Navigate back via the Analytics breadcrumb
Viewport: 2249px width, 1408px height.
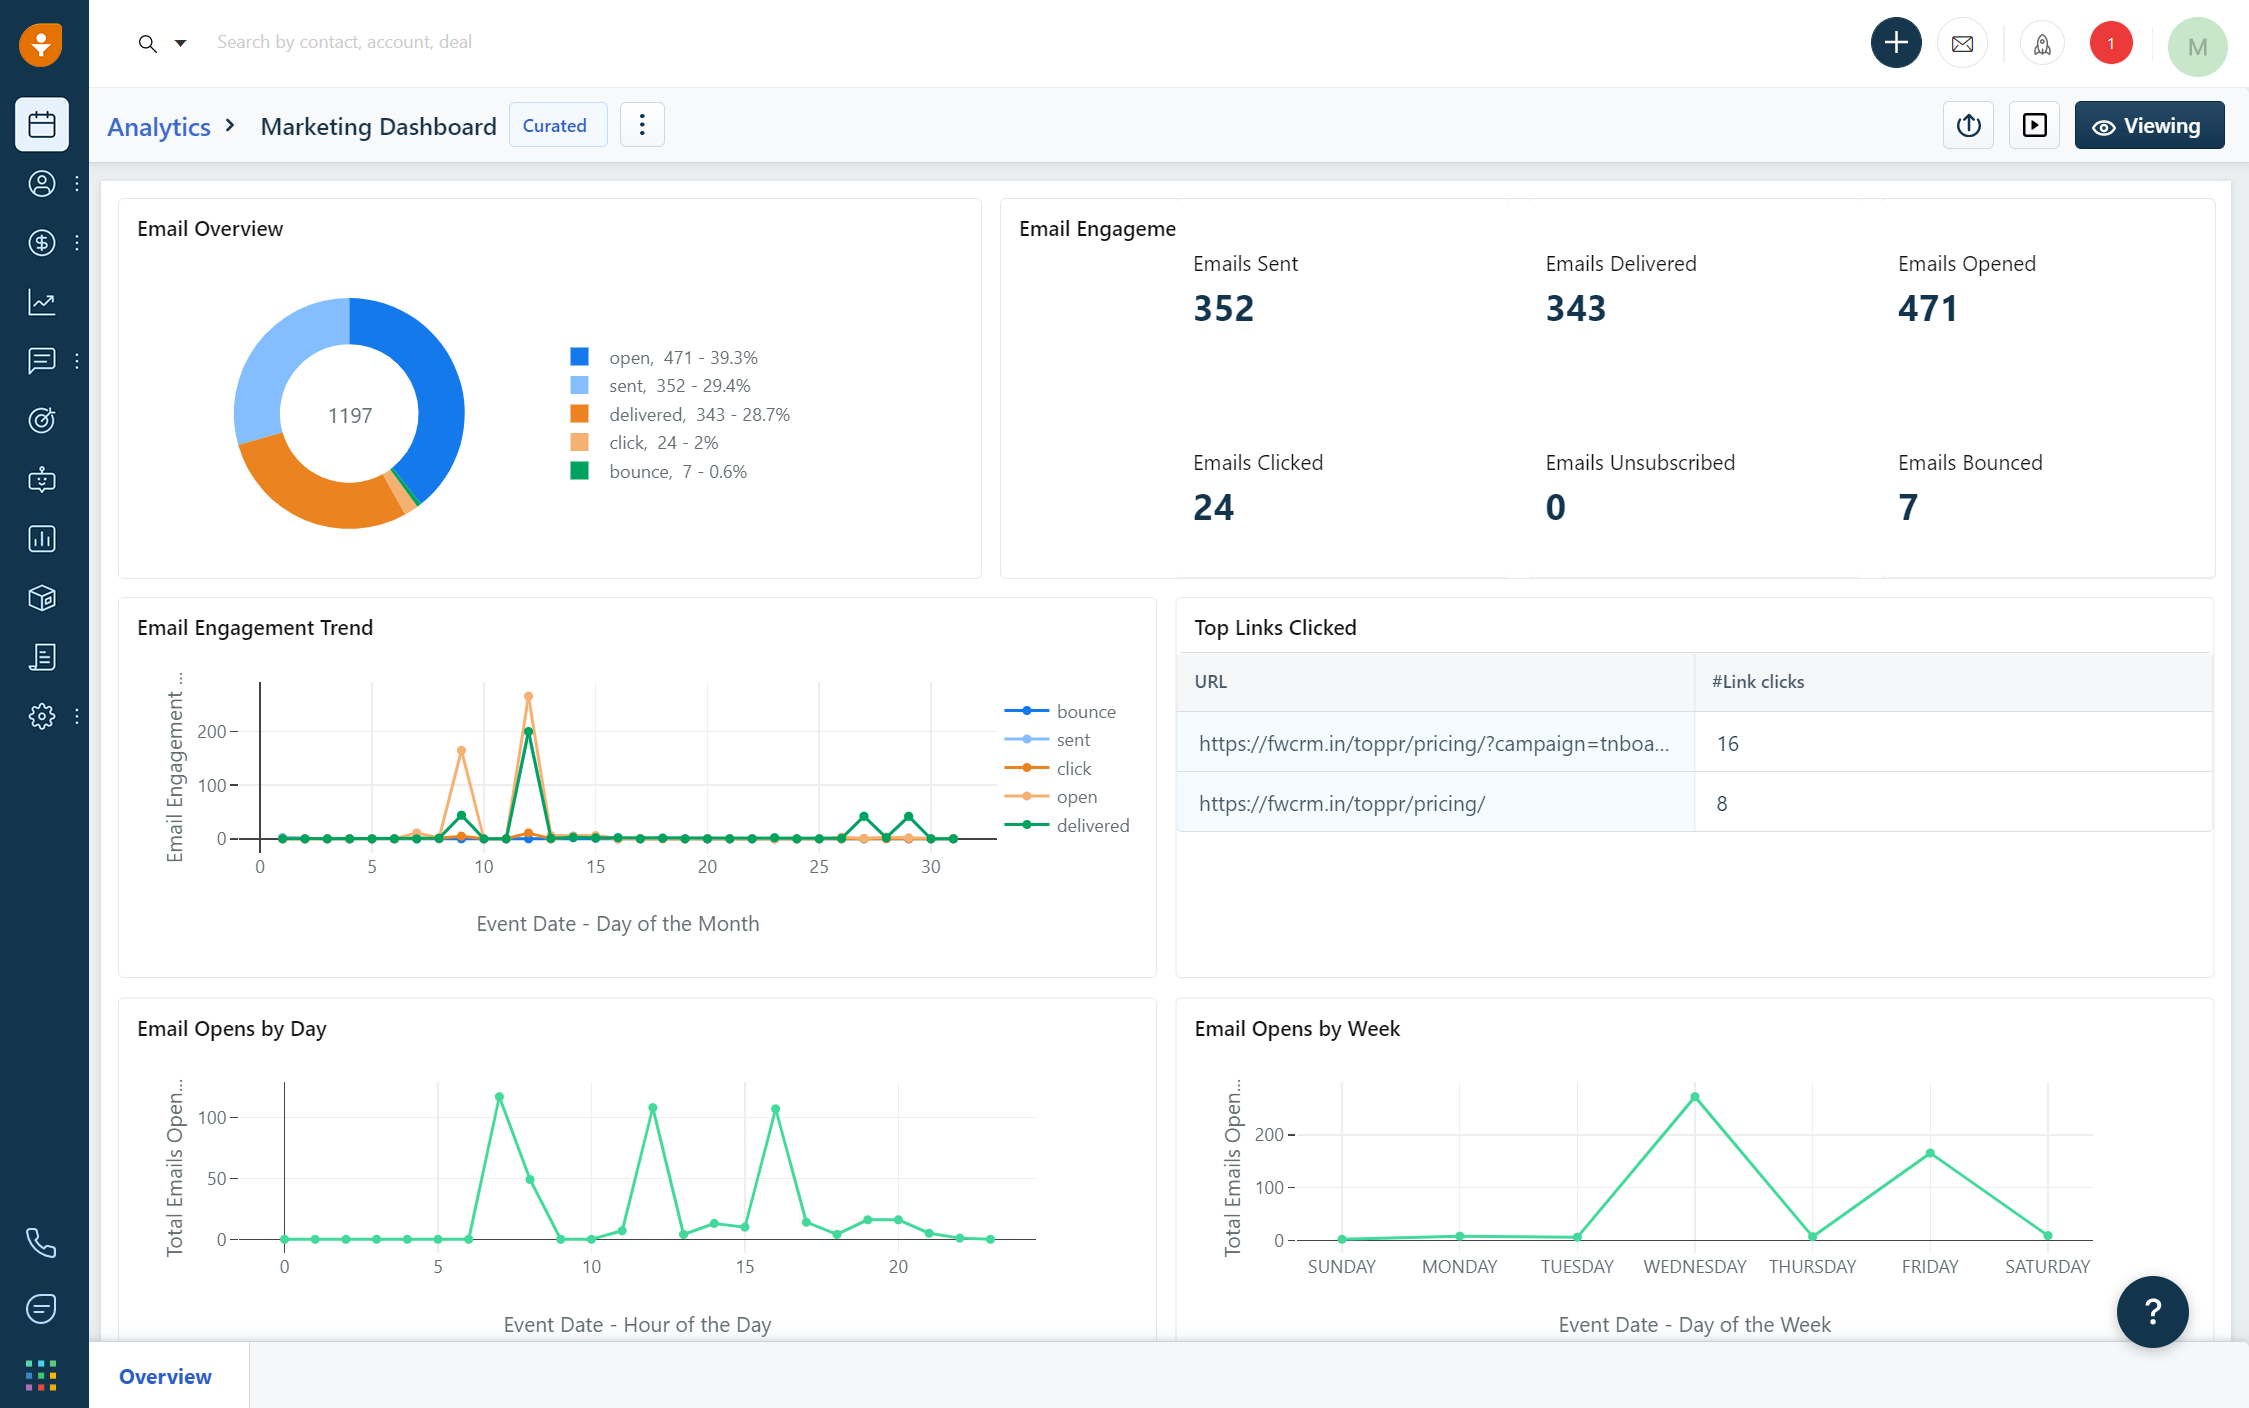point(158,126)
